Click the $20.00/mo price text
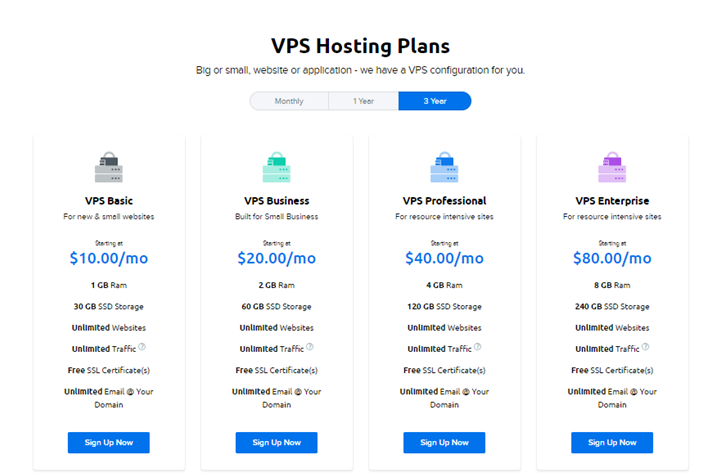Screen dimensions: 716x474 tap(276, 258)
